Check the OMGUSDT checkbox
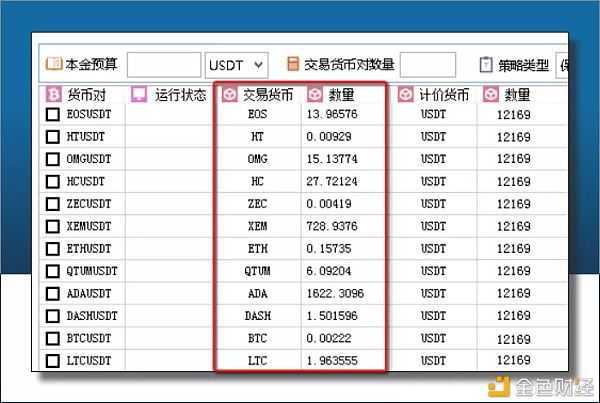 [x=53, y=159]
